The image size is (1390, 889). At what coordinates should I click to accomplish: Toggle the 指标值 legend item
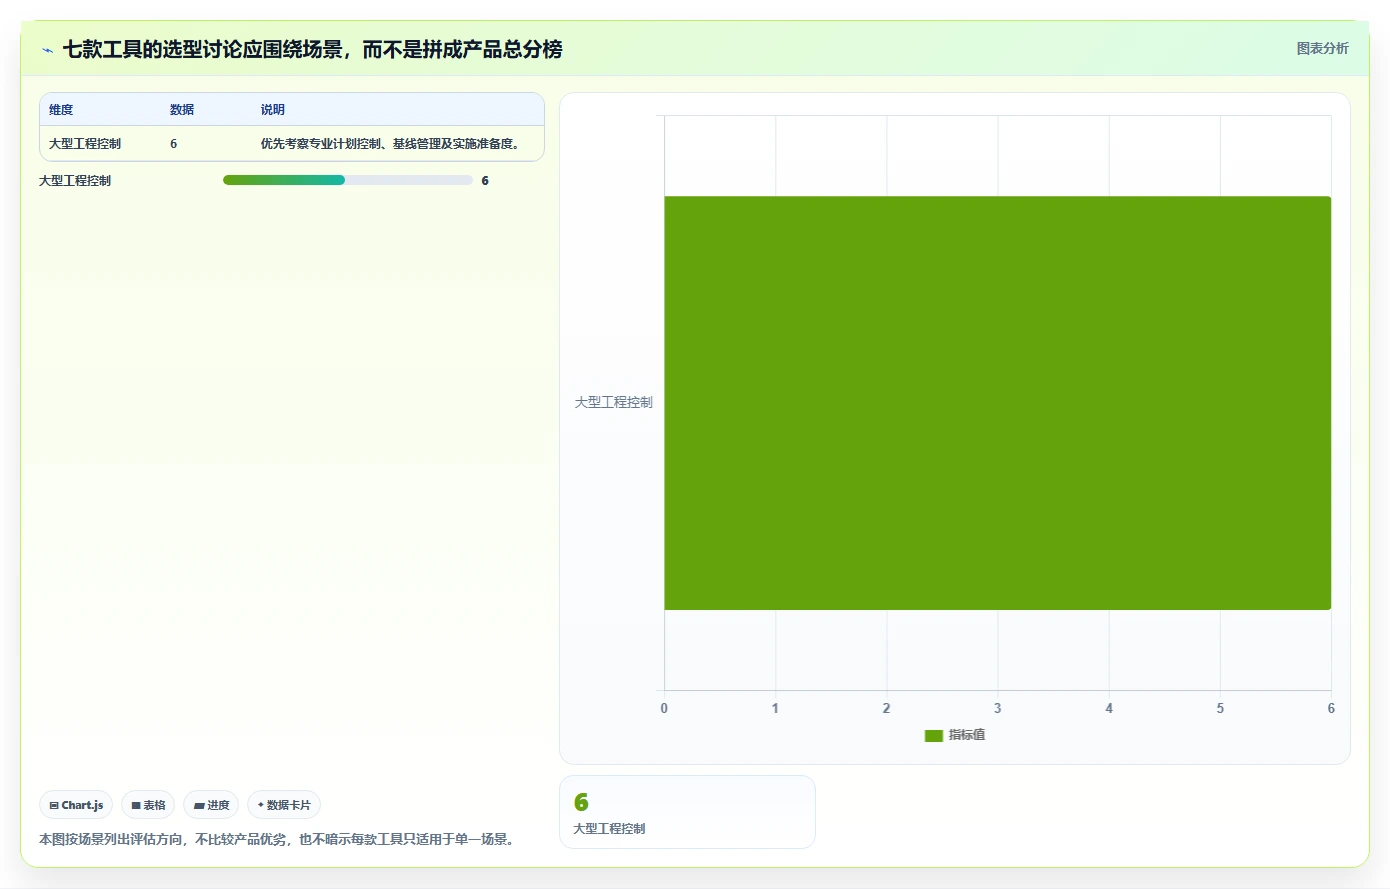955,735
